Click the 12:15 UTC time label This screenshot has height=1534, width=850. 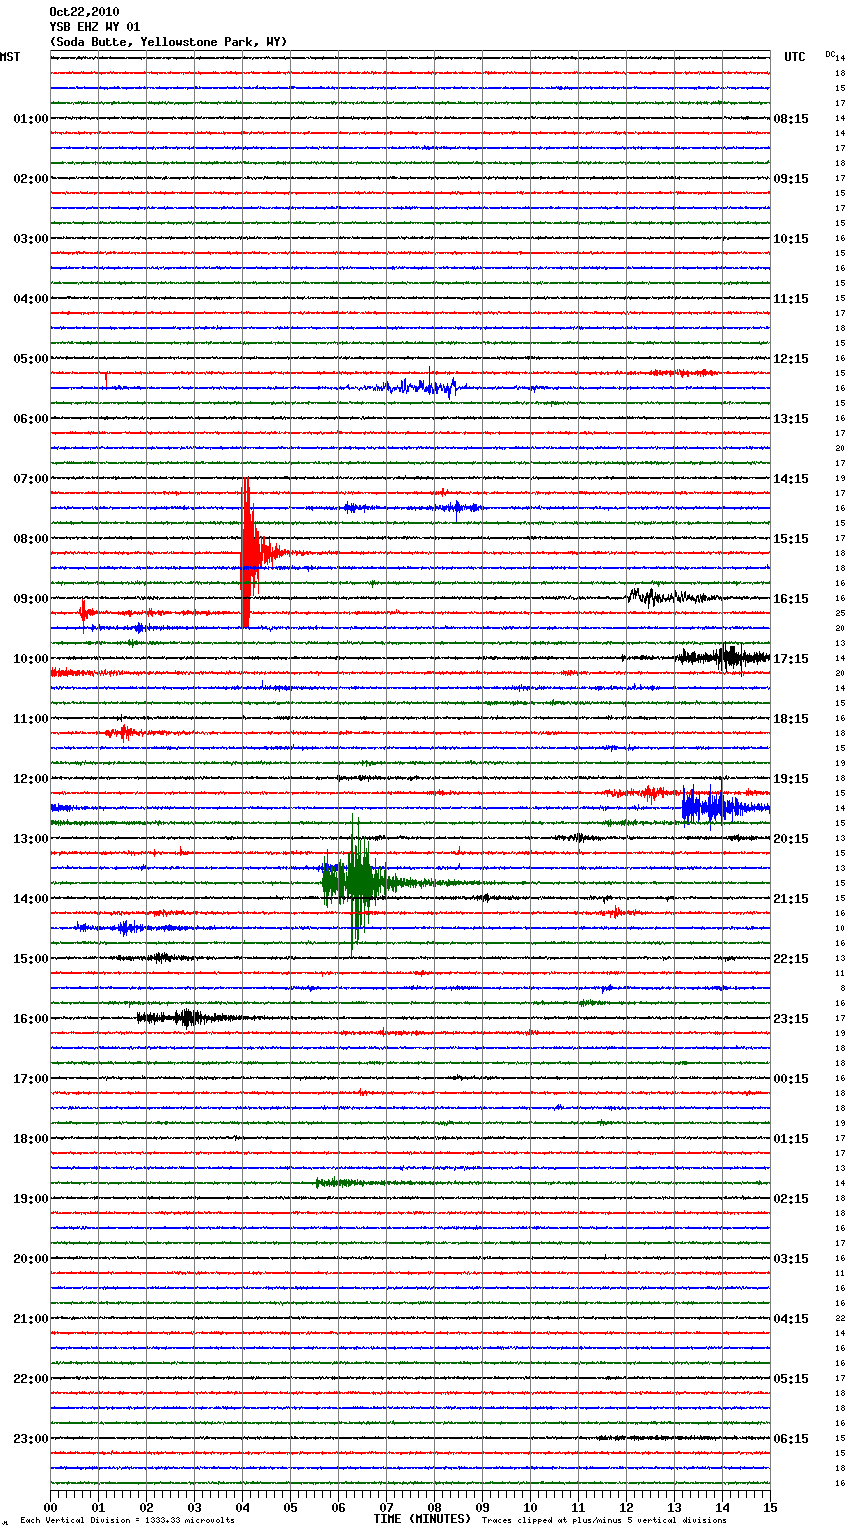coord(791,359)
